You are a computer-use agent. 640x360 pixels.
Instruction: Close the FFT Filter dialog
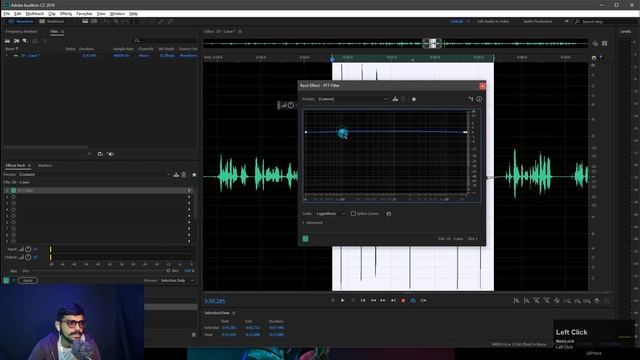482,86
